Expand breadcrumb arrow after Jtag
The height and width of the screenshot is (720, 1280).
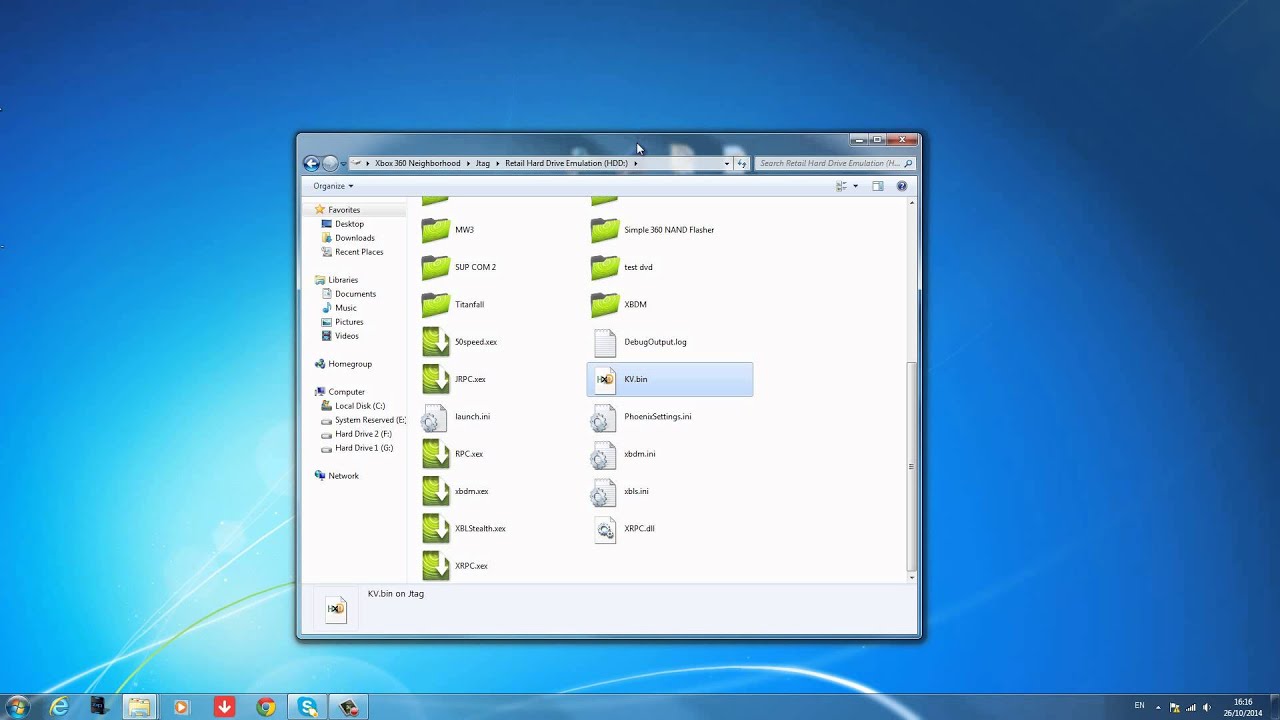click(497, 163)
